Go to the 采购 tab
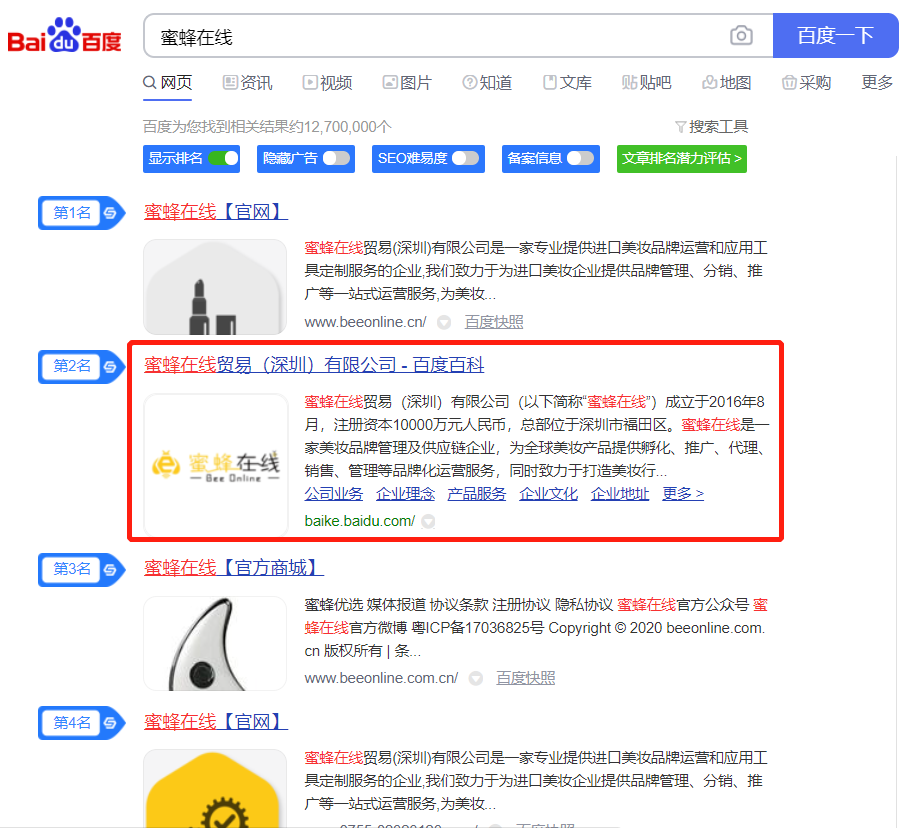Screen dimensions: 912x828 pos(807,83)
